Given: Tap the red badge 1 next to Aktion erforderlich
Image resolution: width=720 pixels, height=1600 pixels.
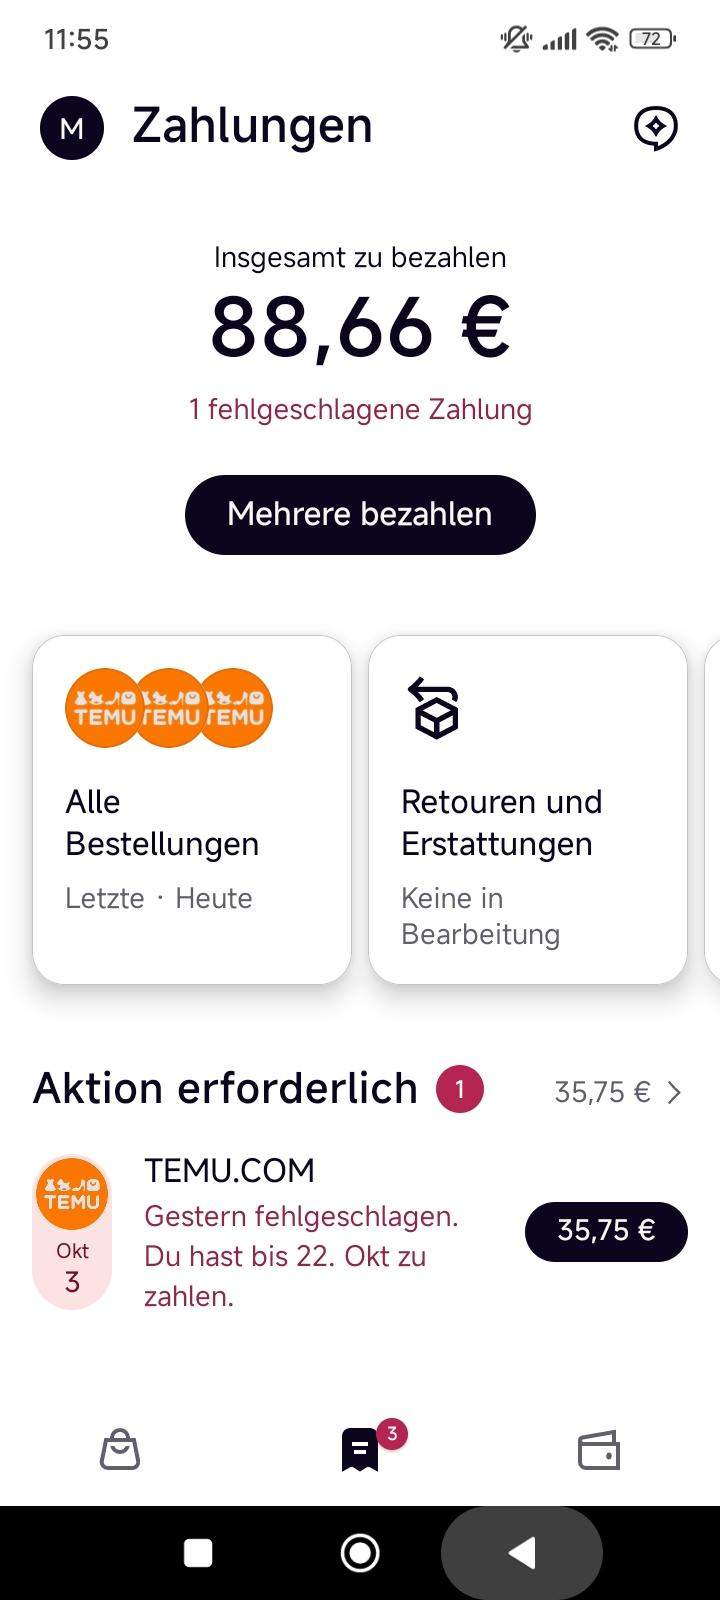Looking at the screenshot, I should click(x=460, y=1090).
